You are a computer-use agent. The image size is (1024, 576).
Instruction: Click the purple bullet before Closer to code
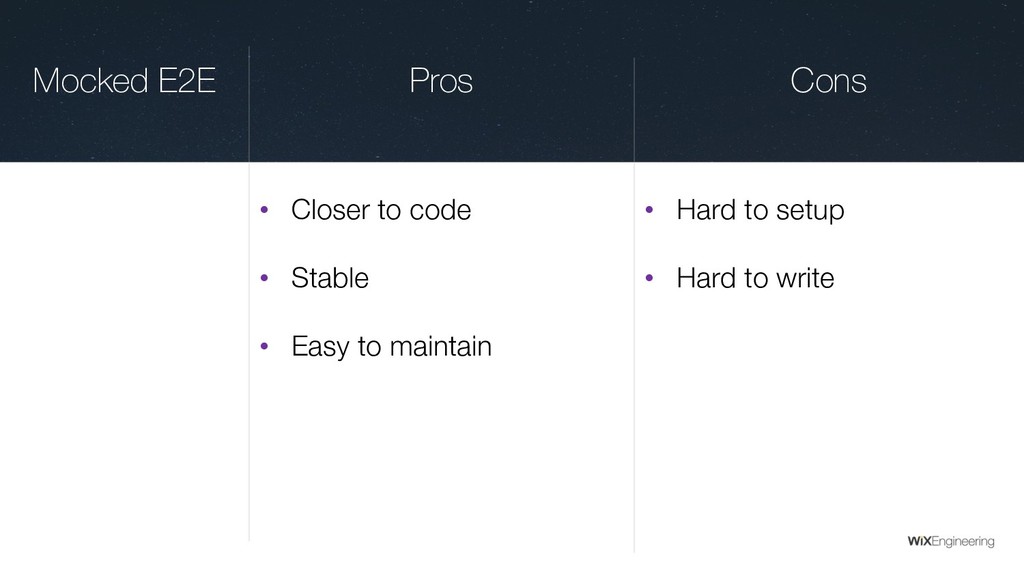tap(265, 210)
